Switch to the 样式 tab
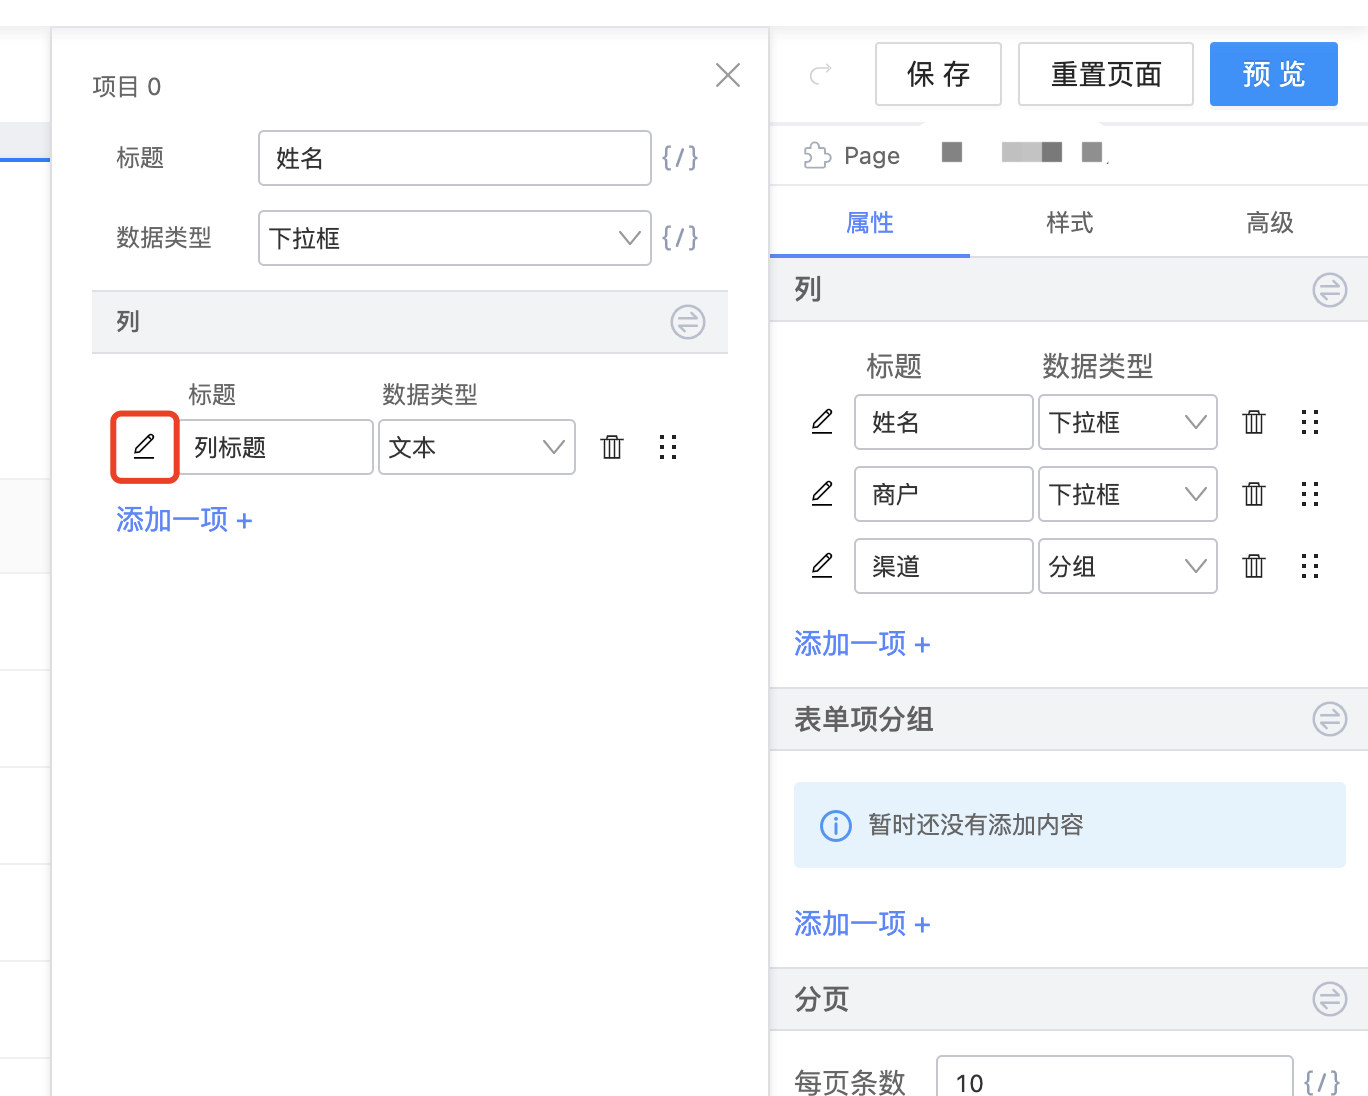 pos(1070,223)
